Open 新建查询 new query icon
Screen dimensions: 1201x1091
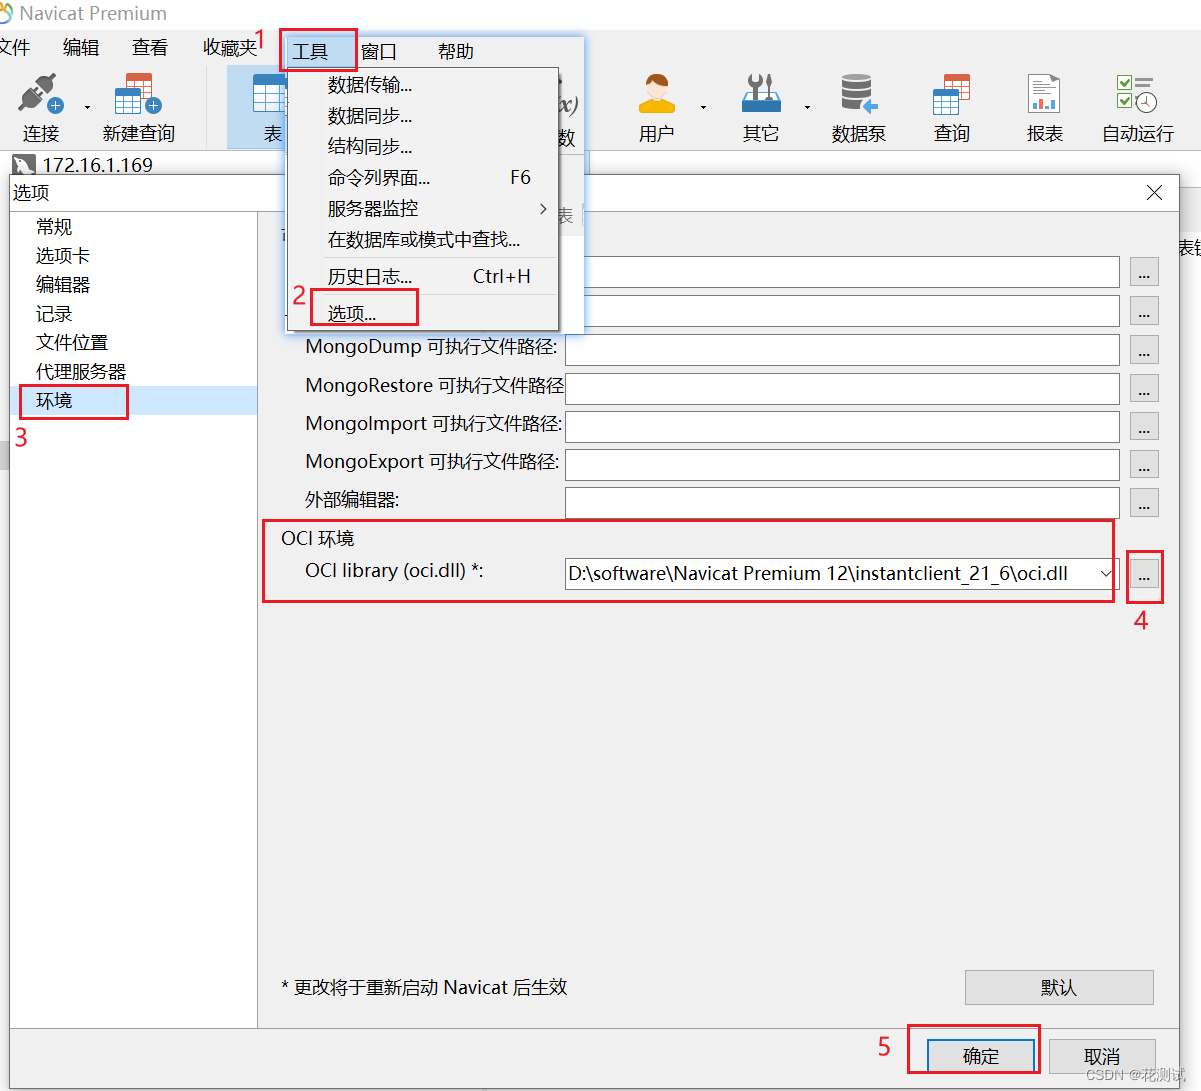point(138,94)
